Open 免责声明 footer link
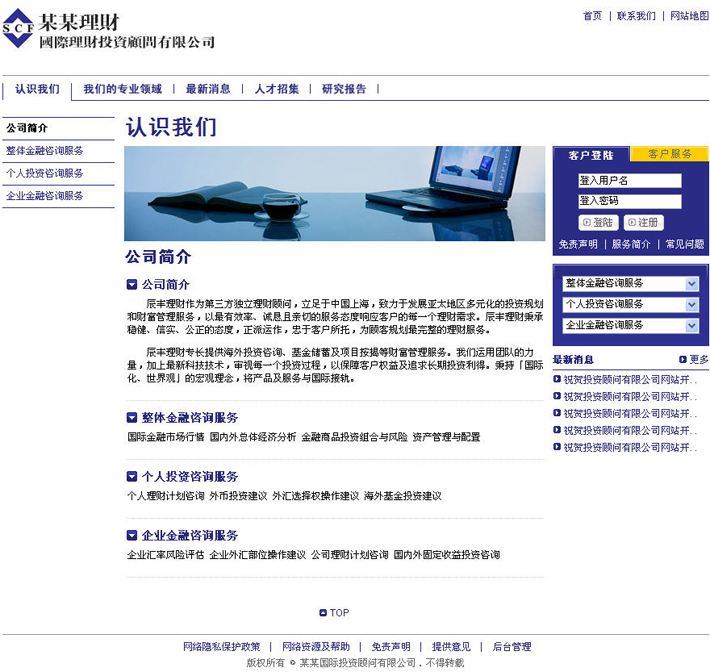 [391, 647]
